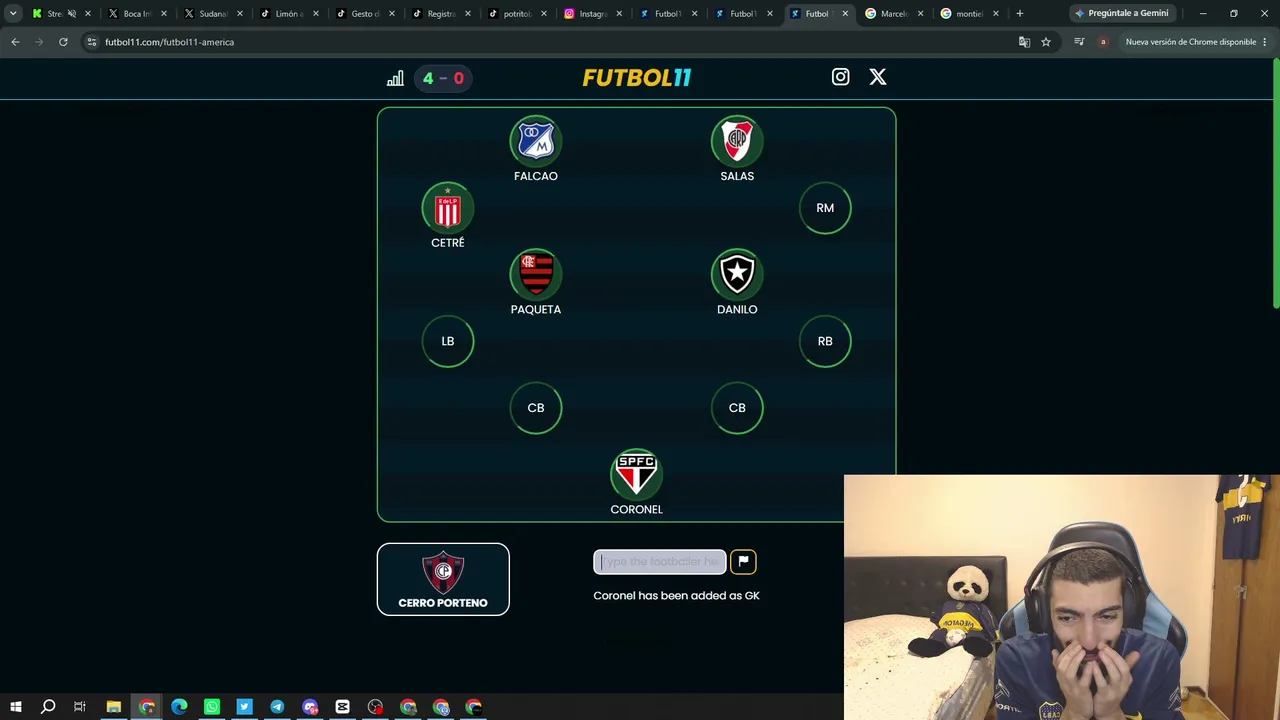Switch to the 'potritol' TikTok tab

click(516, 14)
